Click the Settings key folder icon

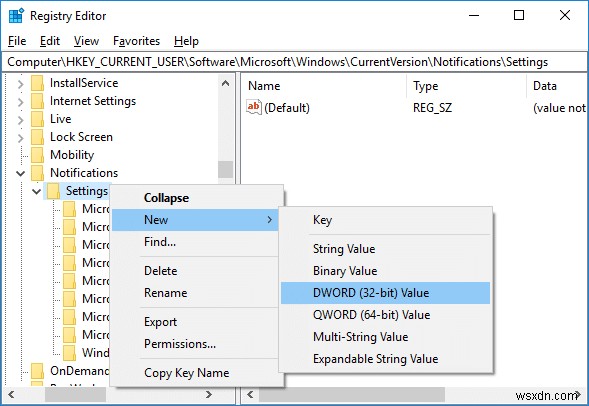[x=53, y=191]
